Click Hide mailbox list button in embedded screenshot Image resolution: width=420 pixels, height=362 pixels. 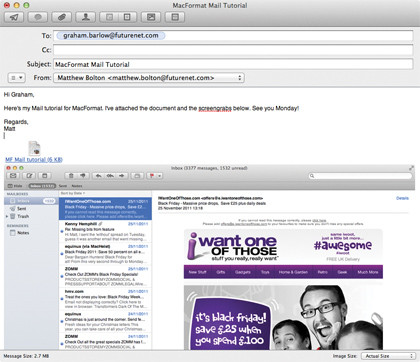15,186
